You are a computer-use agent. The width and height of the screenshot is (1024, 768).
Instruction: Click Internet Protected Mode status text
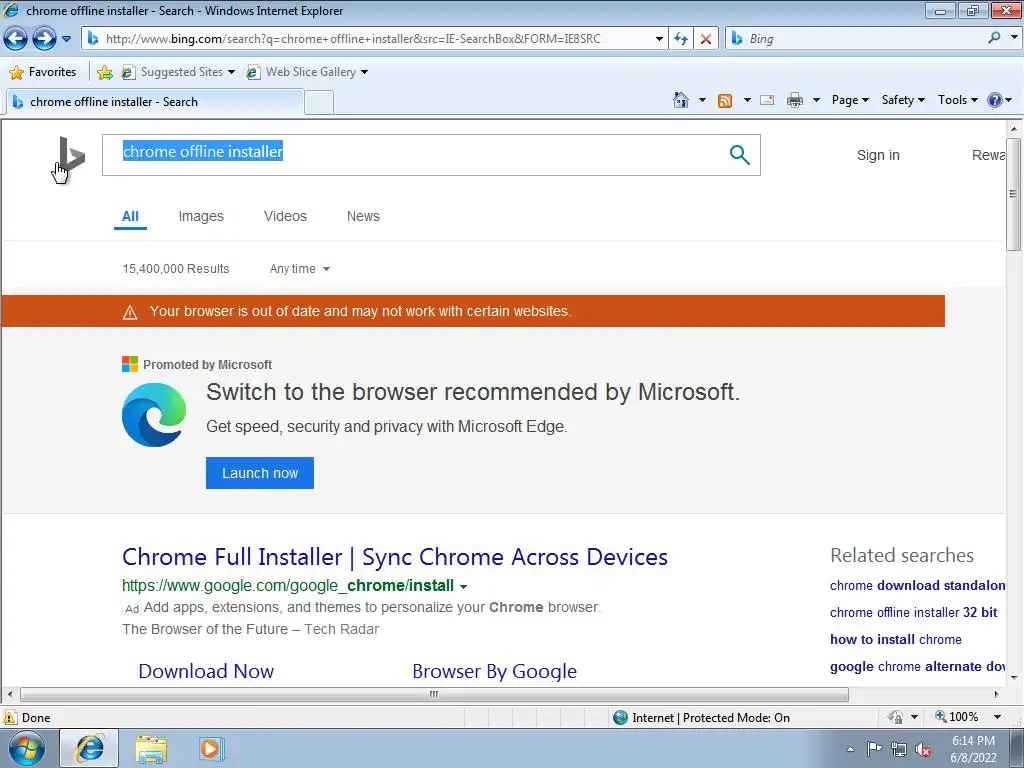(x=711, y=718)
